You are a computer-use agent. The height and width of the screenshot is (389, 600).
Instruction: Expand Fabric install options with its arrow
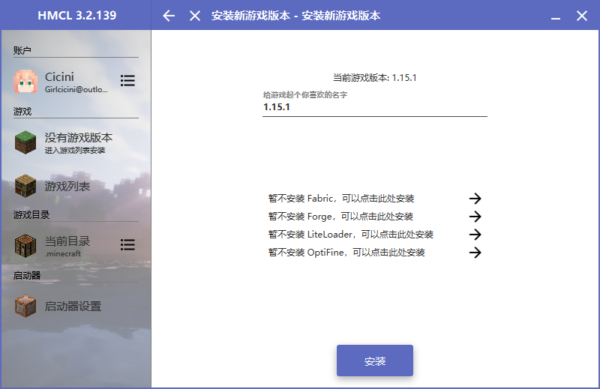pos(475,198)
